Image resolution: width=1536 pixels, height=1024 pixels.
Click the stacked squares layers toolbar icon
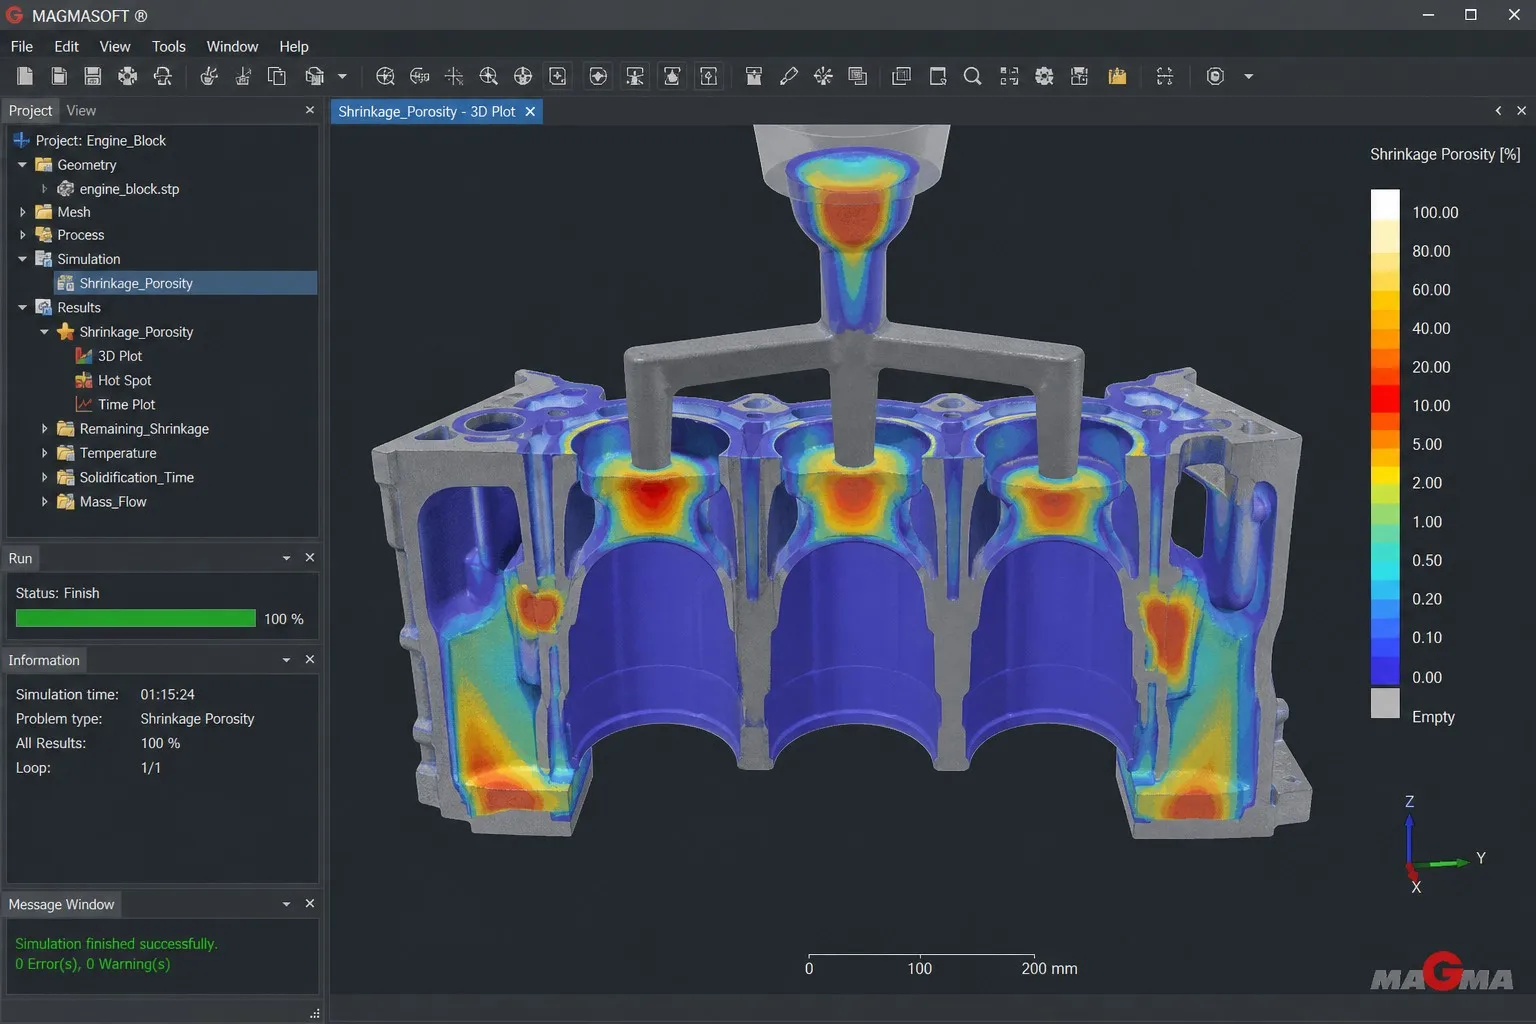pyautogui.click(x=857, y=76)
